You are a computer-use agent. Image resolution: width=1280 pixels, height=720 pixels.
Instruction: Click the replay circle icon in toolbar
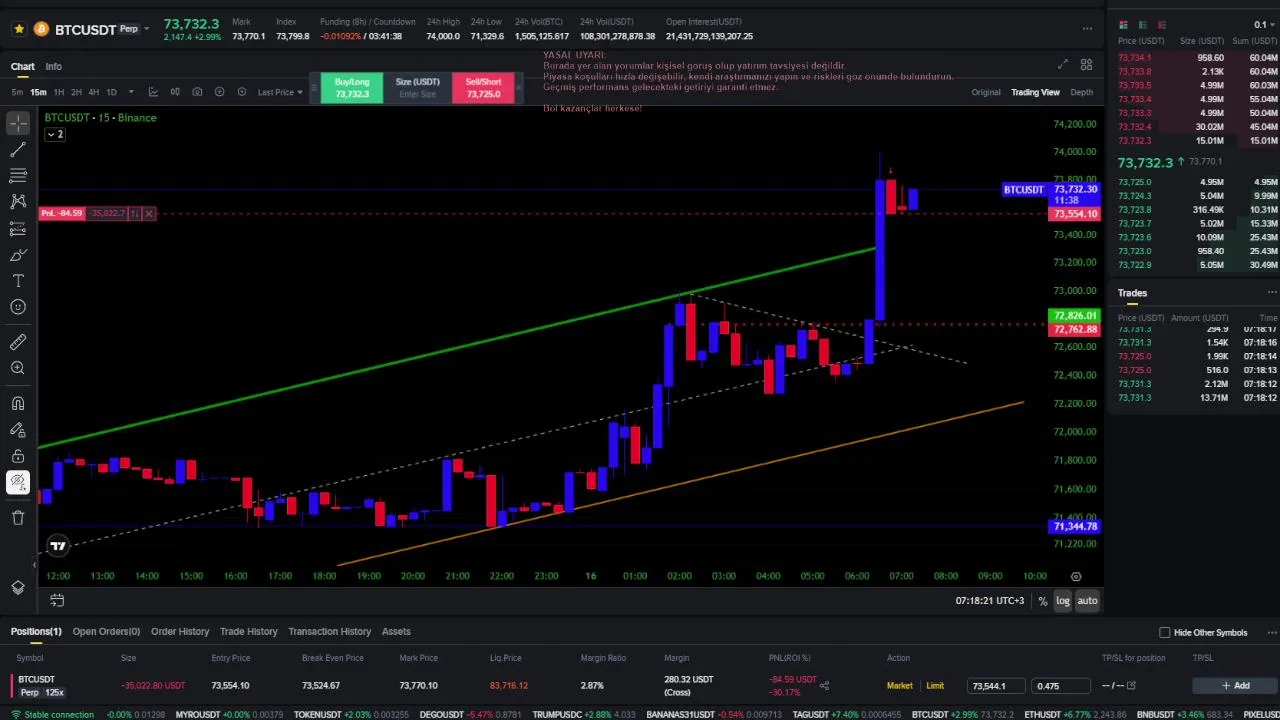[x=241, y=92]
